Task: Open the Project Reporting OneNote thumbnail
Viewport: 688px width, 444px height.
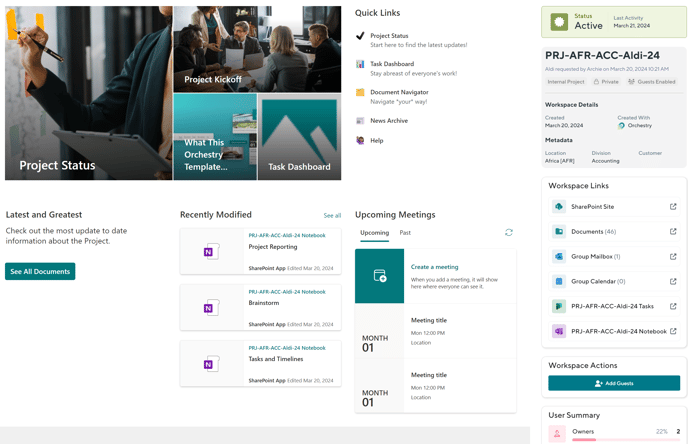Action: pyautogui.click(x=211, y=252)
